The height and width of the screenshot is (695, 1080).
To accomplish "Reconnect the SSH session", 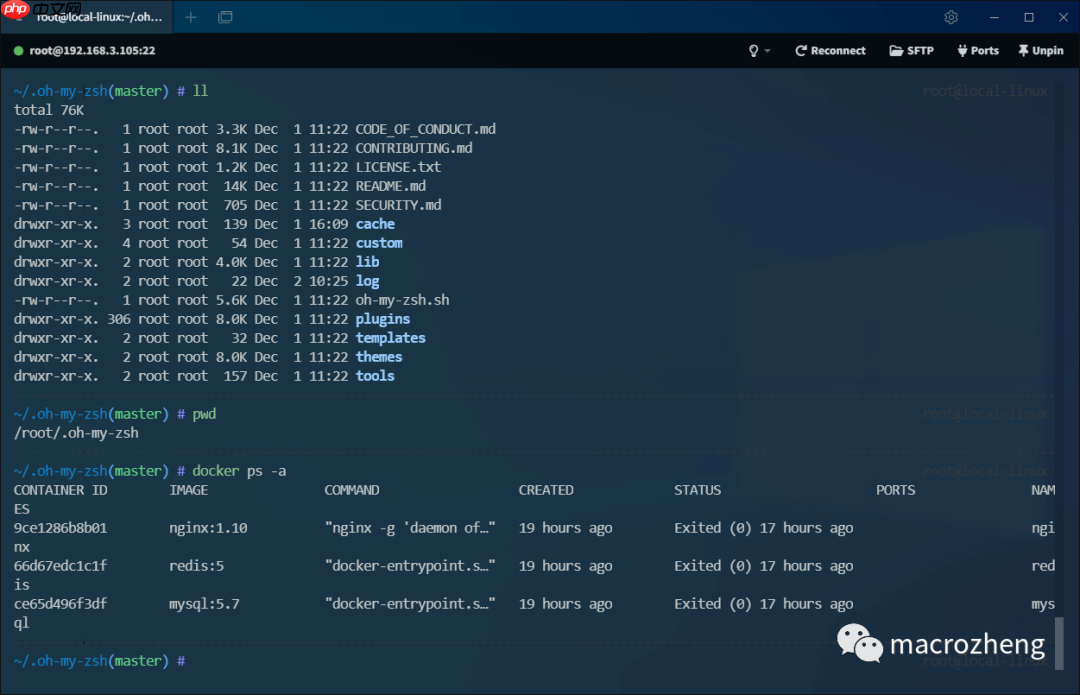I will [830, 50].
